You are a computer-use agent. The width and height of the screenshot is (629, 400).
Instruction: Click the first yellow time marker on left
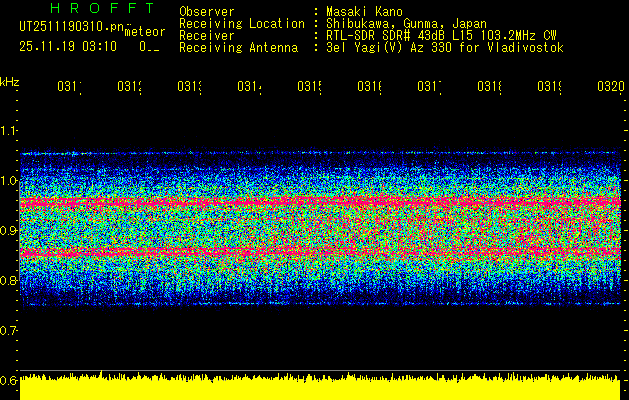tap(69, 88)
